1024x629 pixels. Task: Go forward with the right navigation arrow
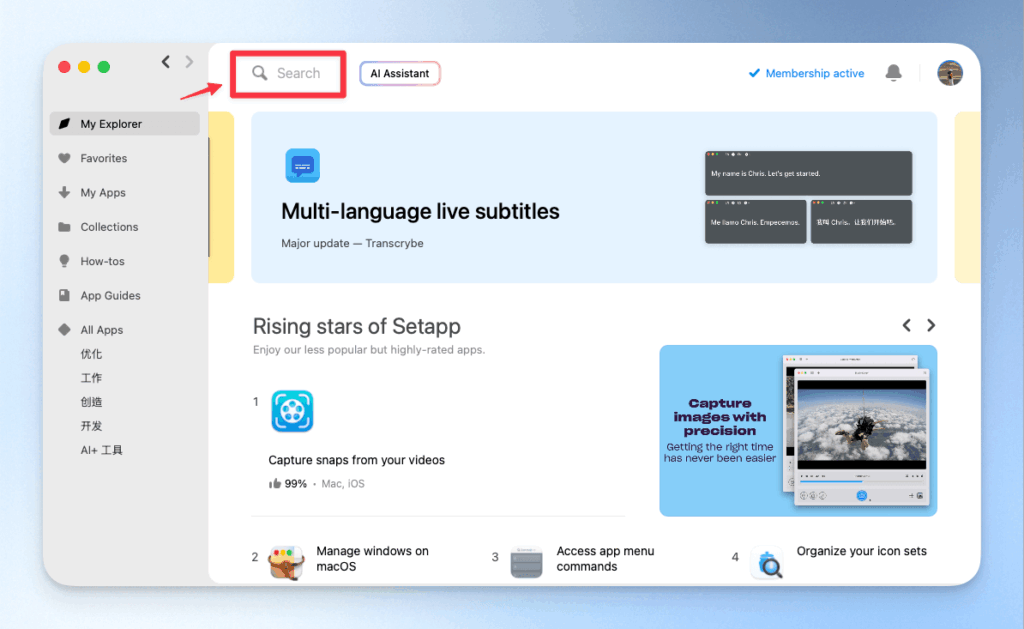(x=189, y=62)
